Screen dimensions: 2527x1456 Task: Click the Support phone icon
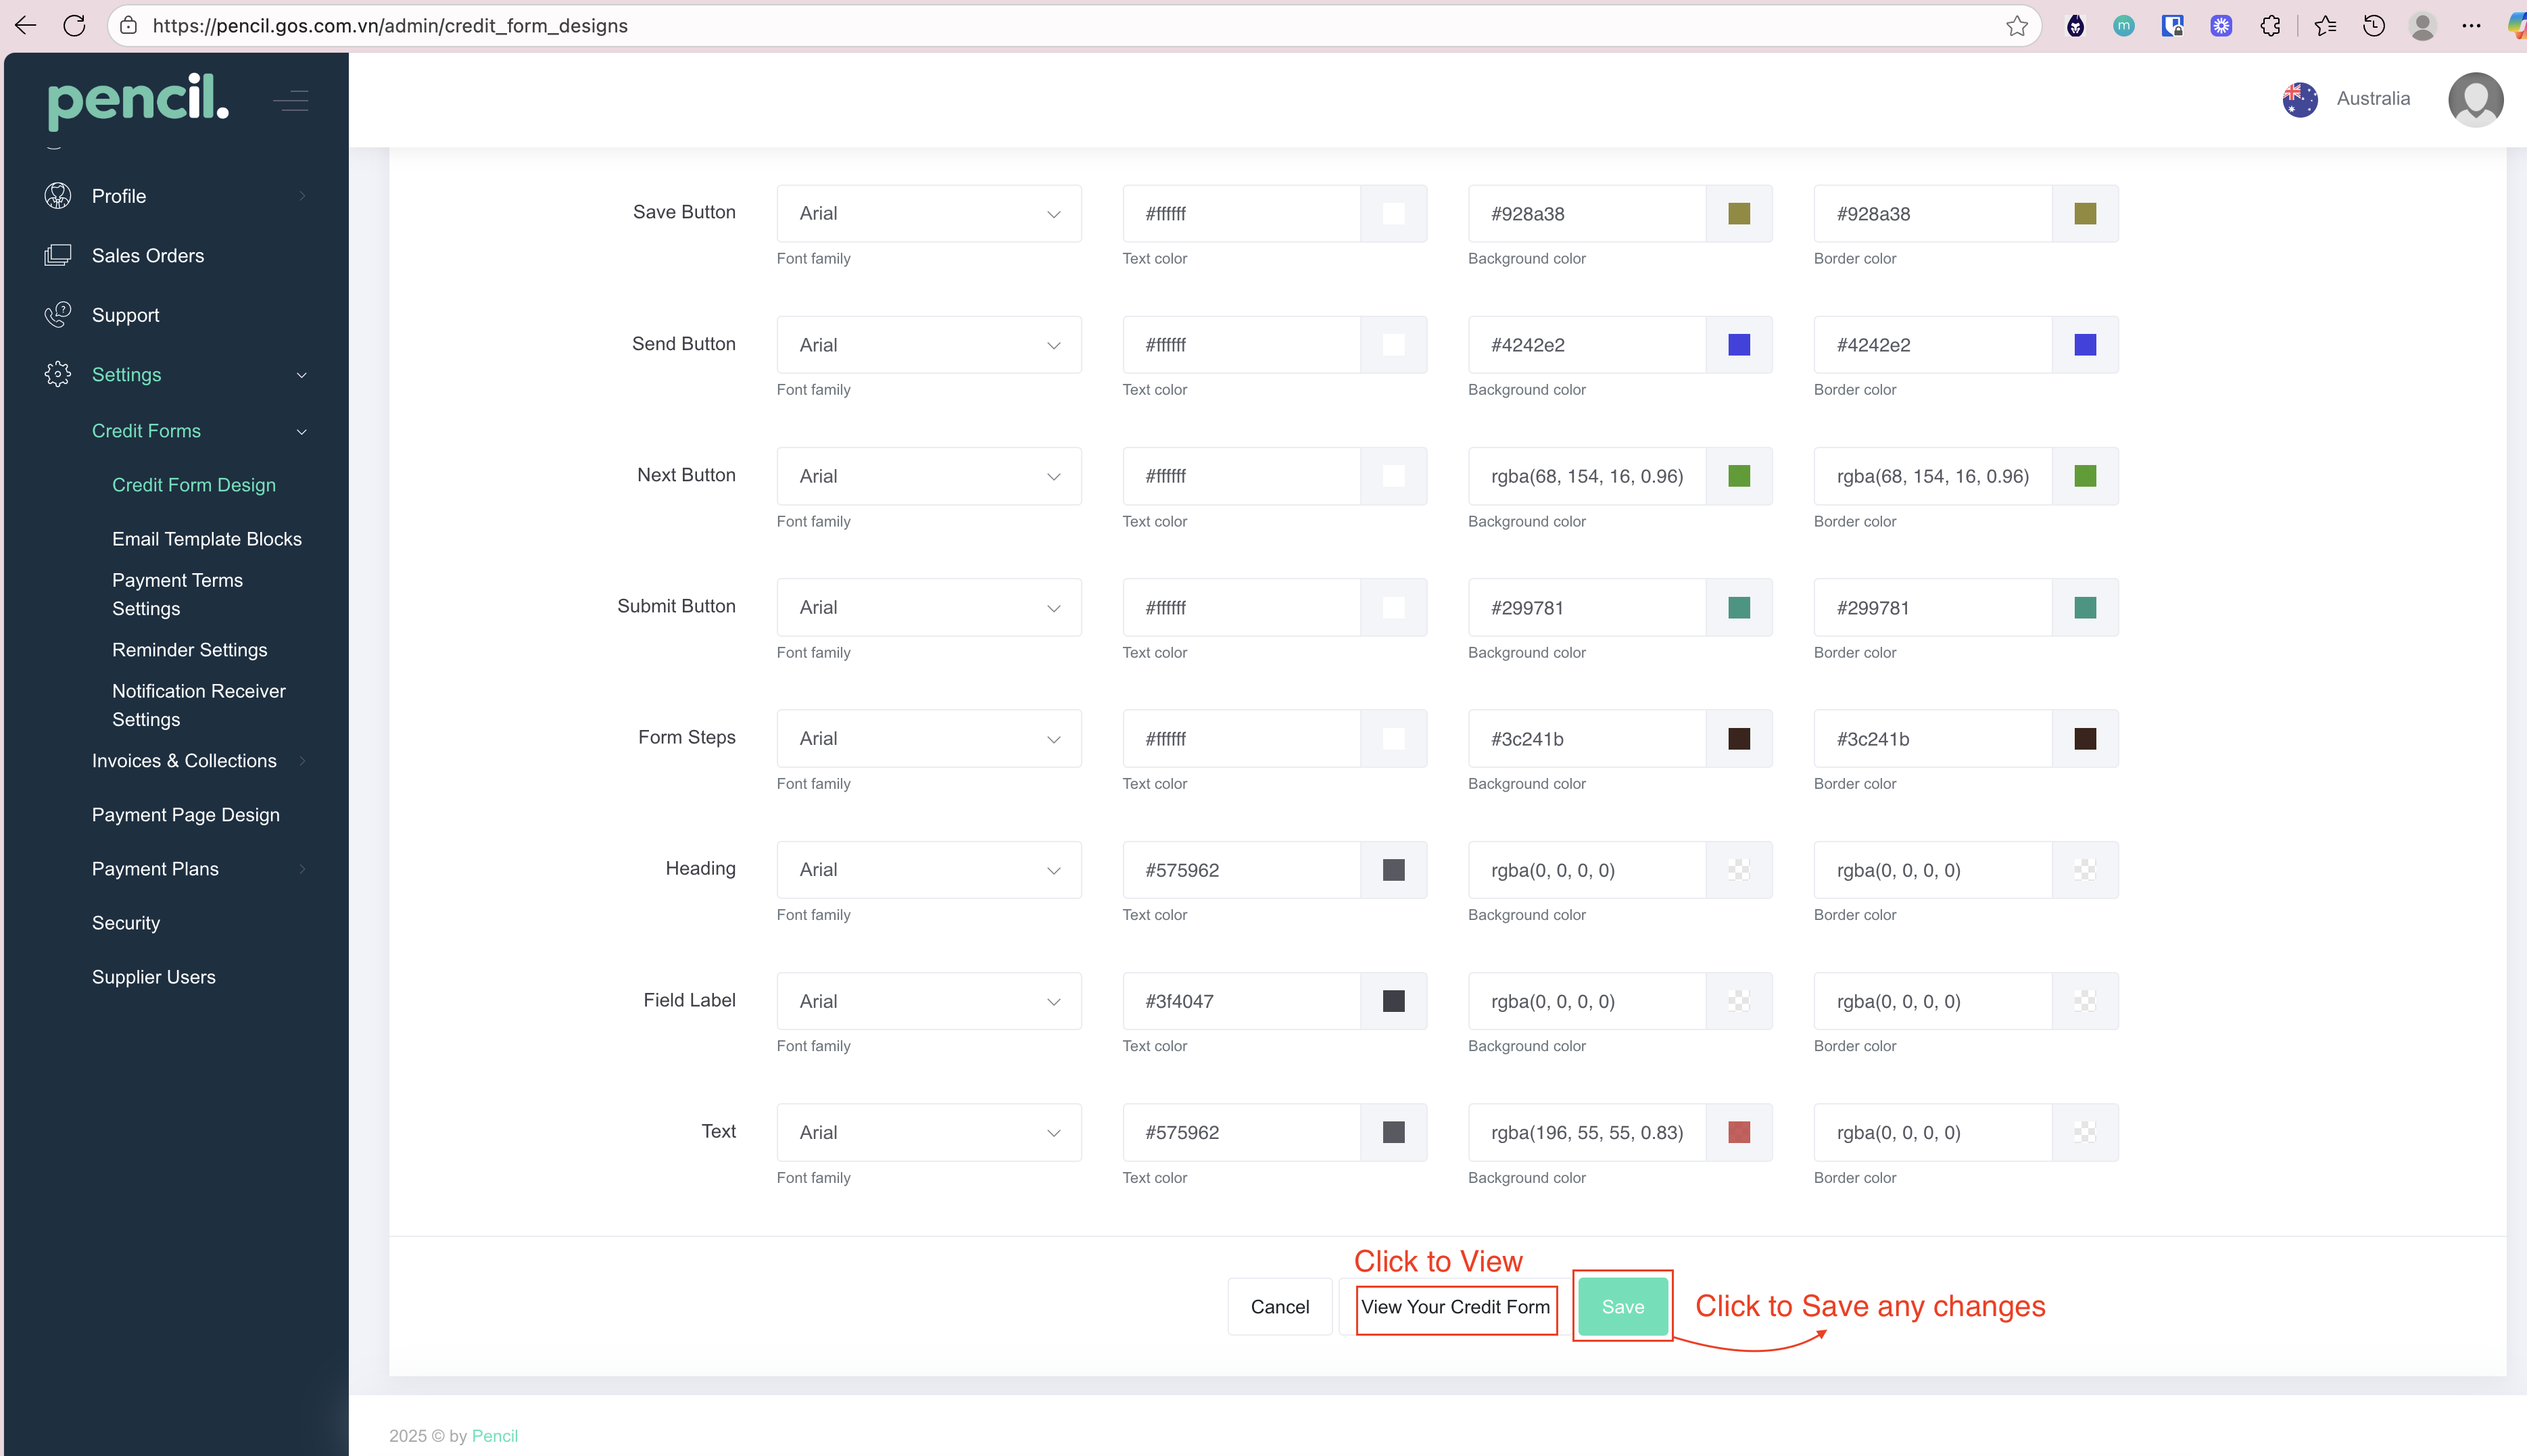pyautogui.click(x=58, y=315)
